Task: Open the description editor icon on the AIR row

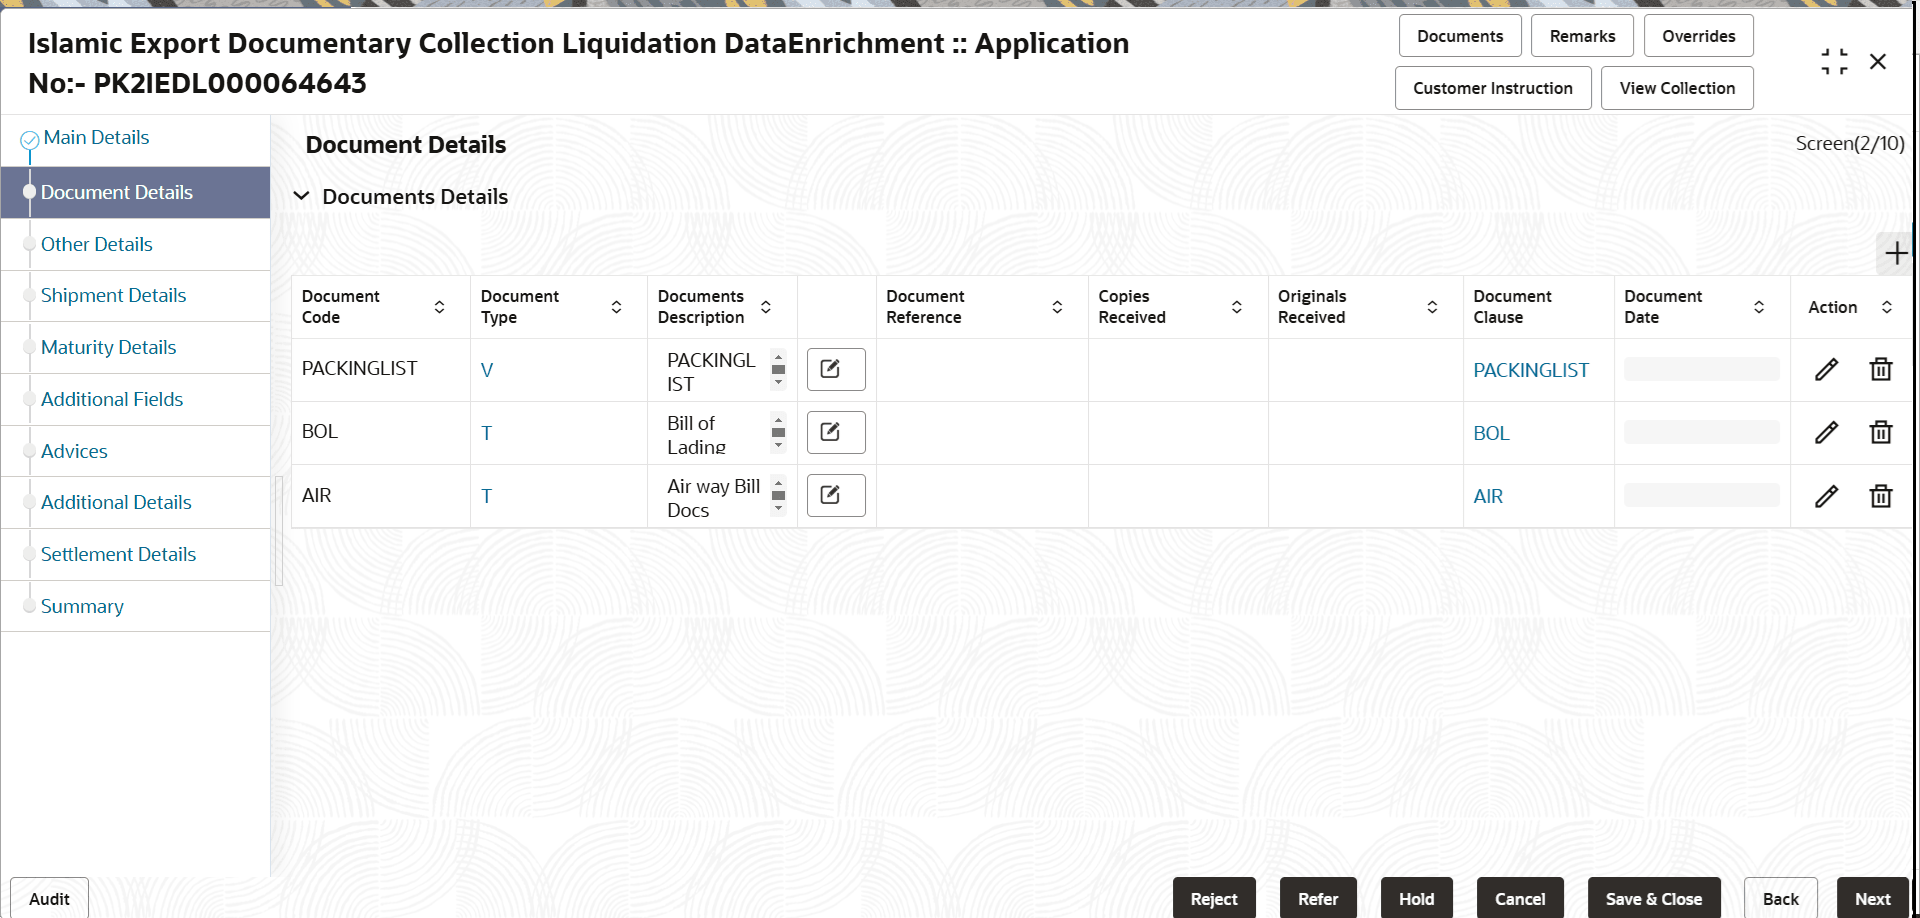Action: tap(835, 495)
